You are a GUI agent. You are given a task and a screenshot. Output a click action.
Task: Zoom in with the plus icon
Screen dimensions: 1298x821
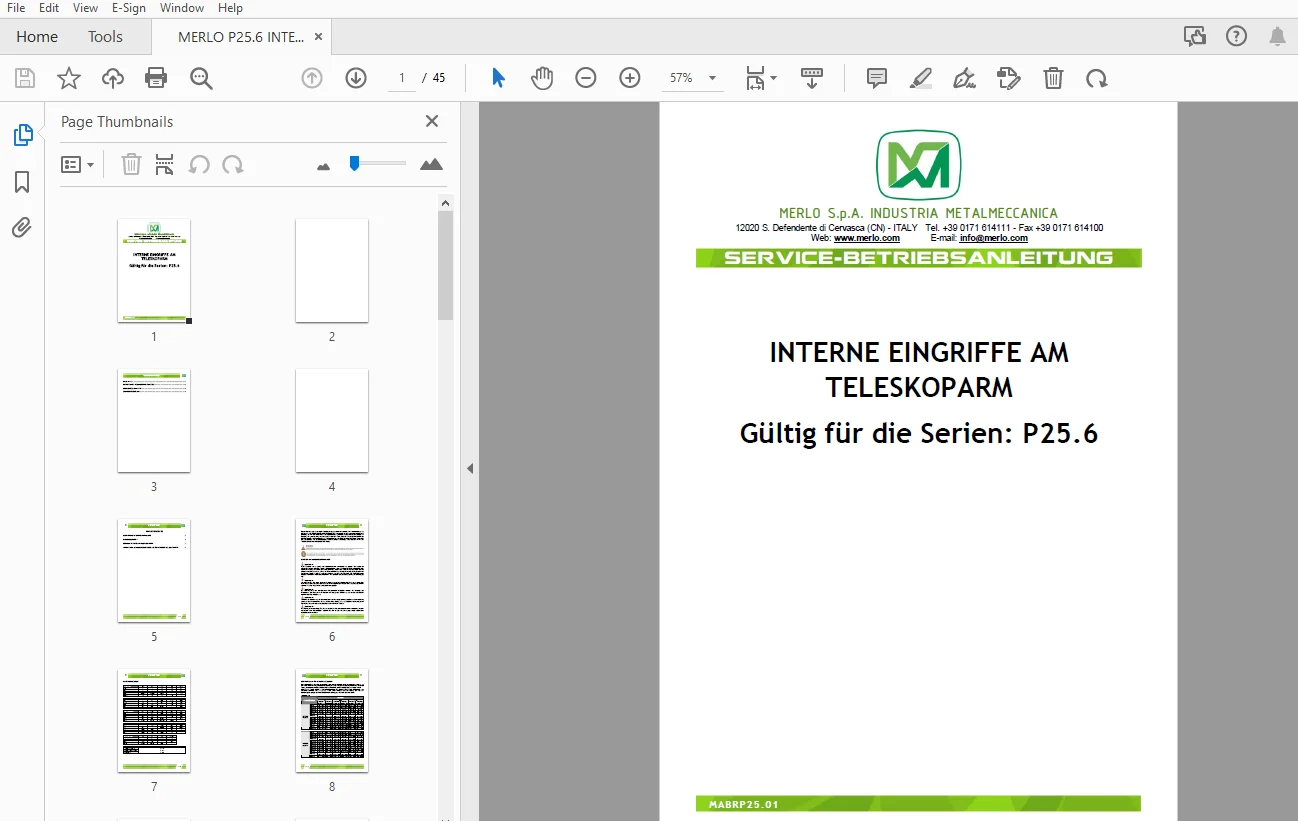(x=630, y=78)
